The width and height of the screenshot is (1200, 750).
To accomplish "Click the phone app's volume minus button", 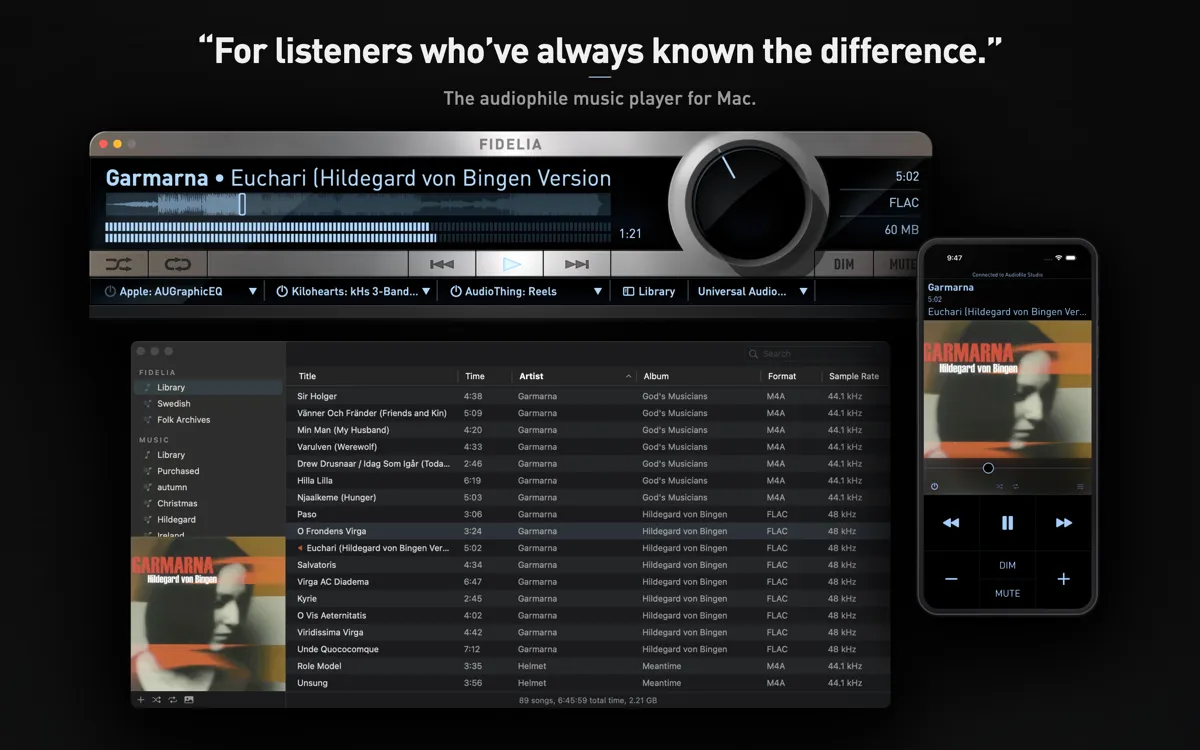I will click(951, 579).
